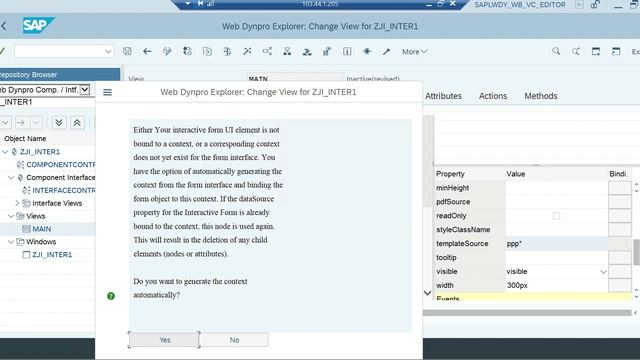Select the MAIN view tree item
640x360 pixels.
pos(42,229)
